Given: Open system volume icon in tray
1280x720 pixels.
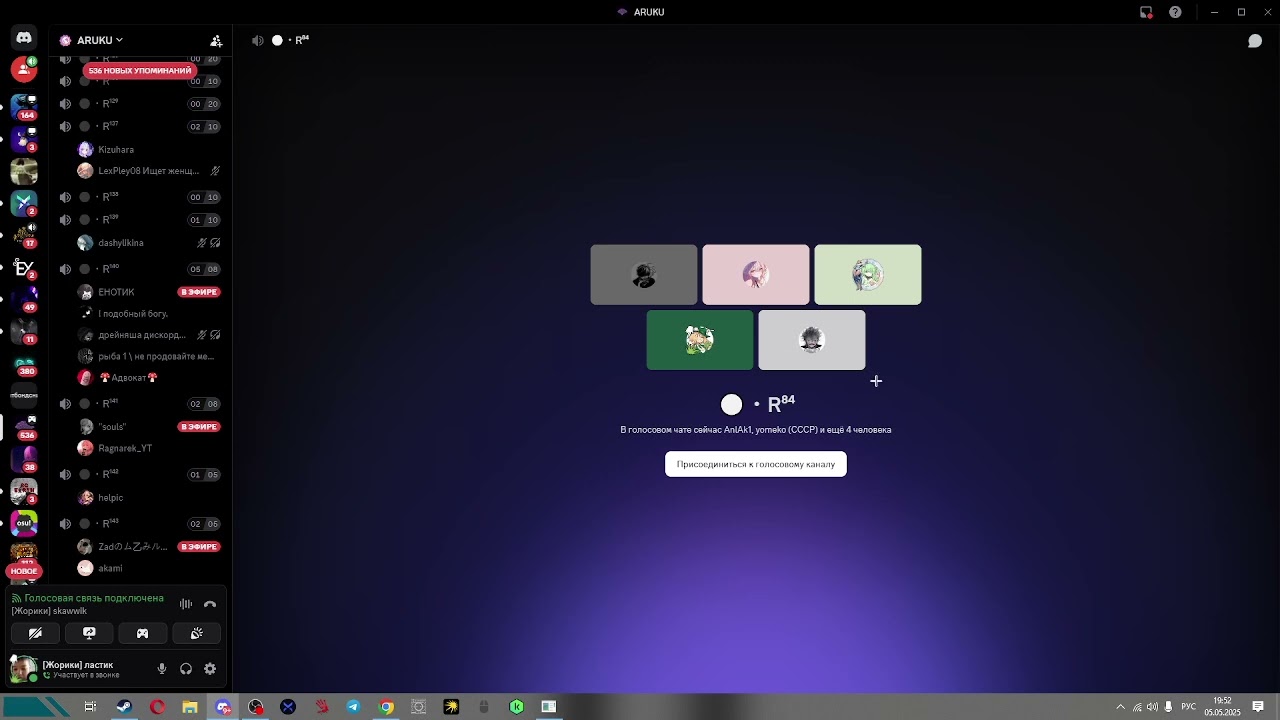Looking at the screenshot, I should coord(1152,707).
